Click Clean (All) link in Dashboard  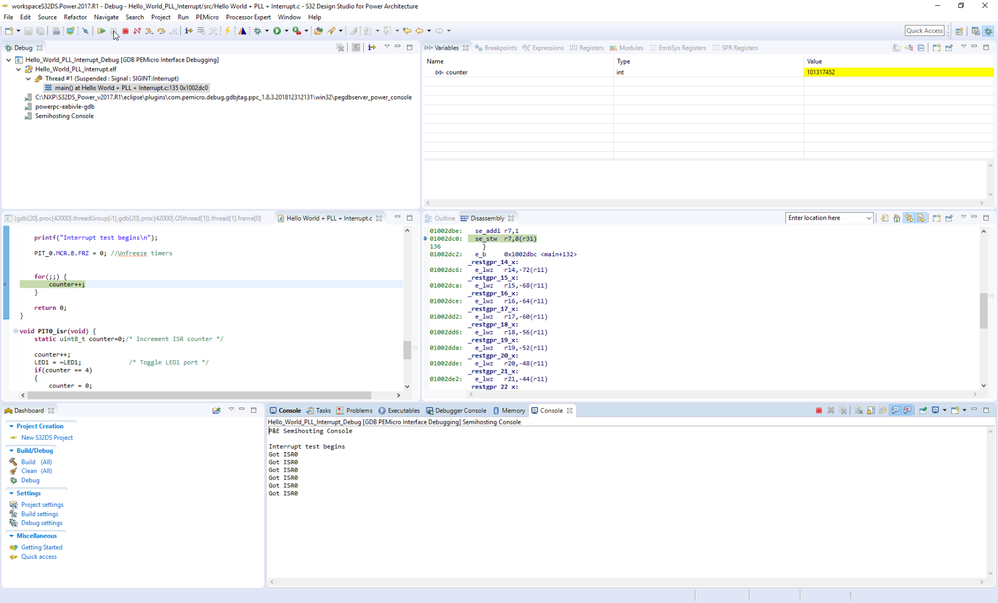(x=36, y=471)
